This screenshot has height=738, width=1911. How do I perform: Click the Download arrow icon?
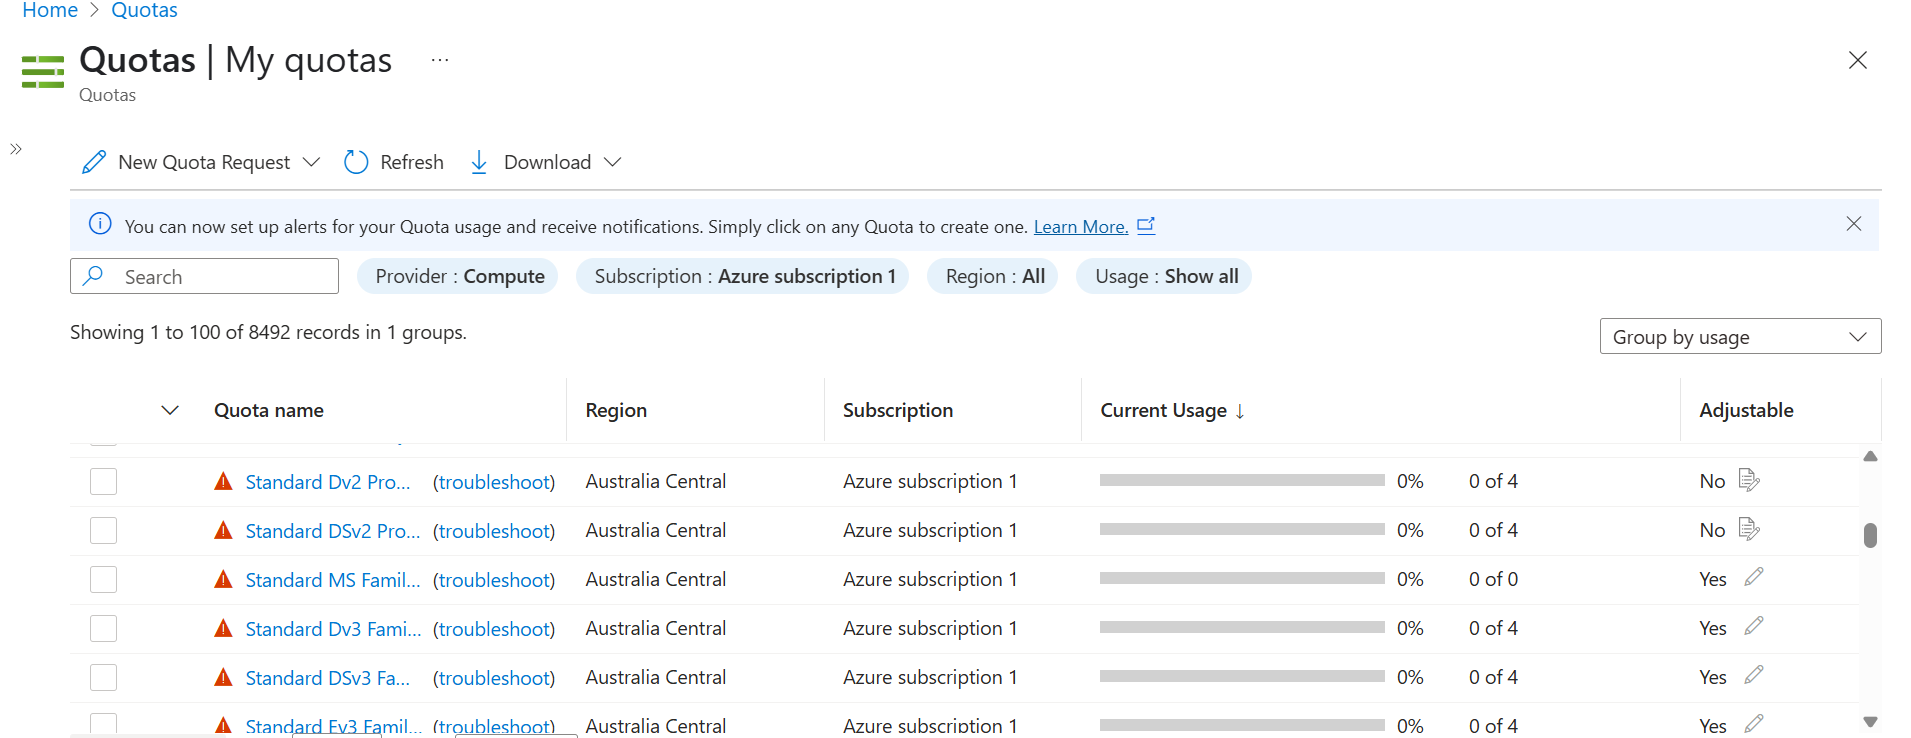[479, 162]
